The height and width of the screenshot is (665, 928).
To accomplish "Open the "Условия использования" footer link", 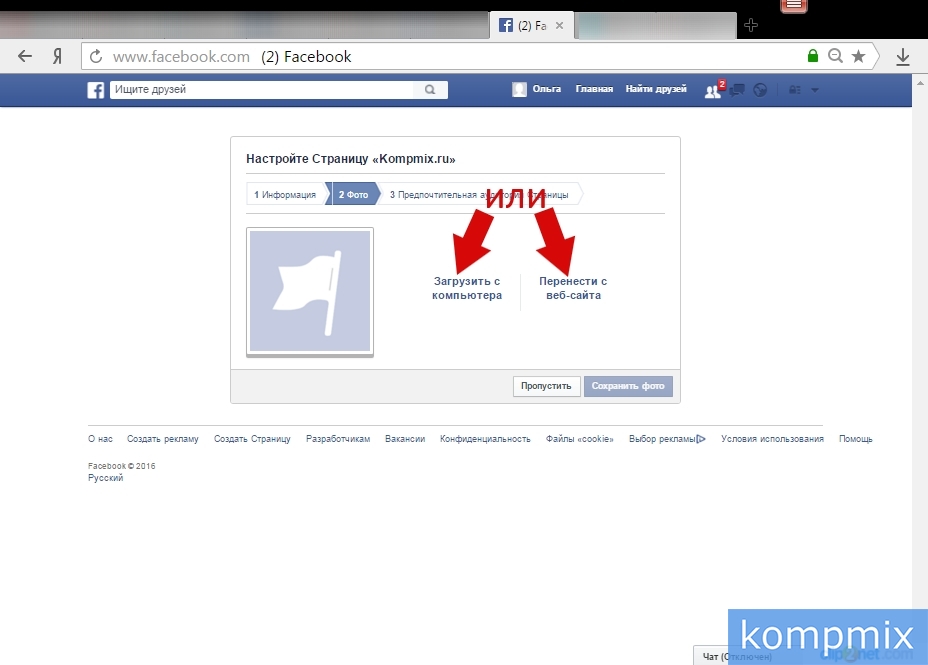I will (x=772, y=439).
